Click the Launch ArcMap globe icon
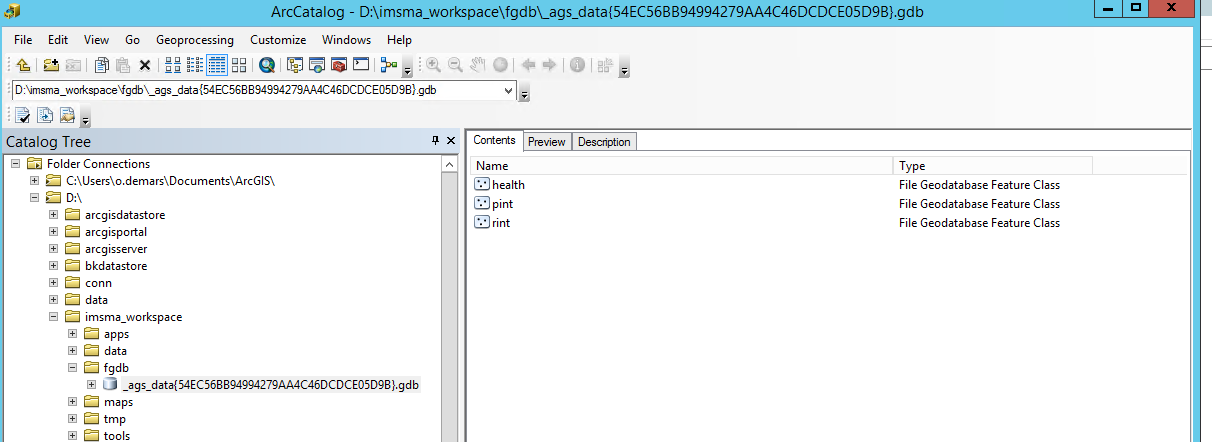The height and width of the screenshot is (442, 1212). click(267, 65)
